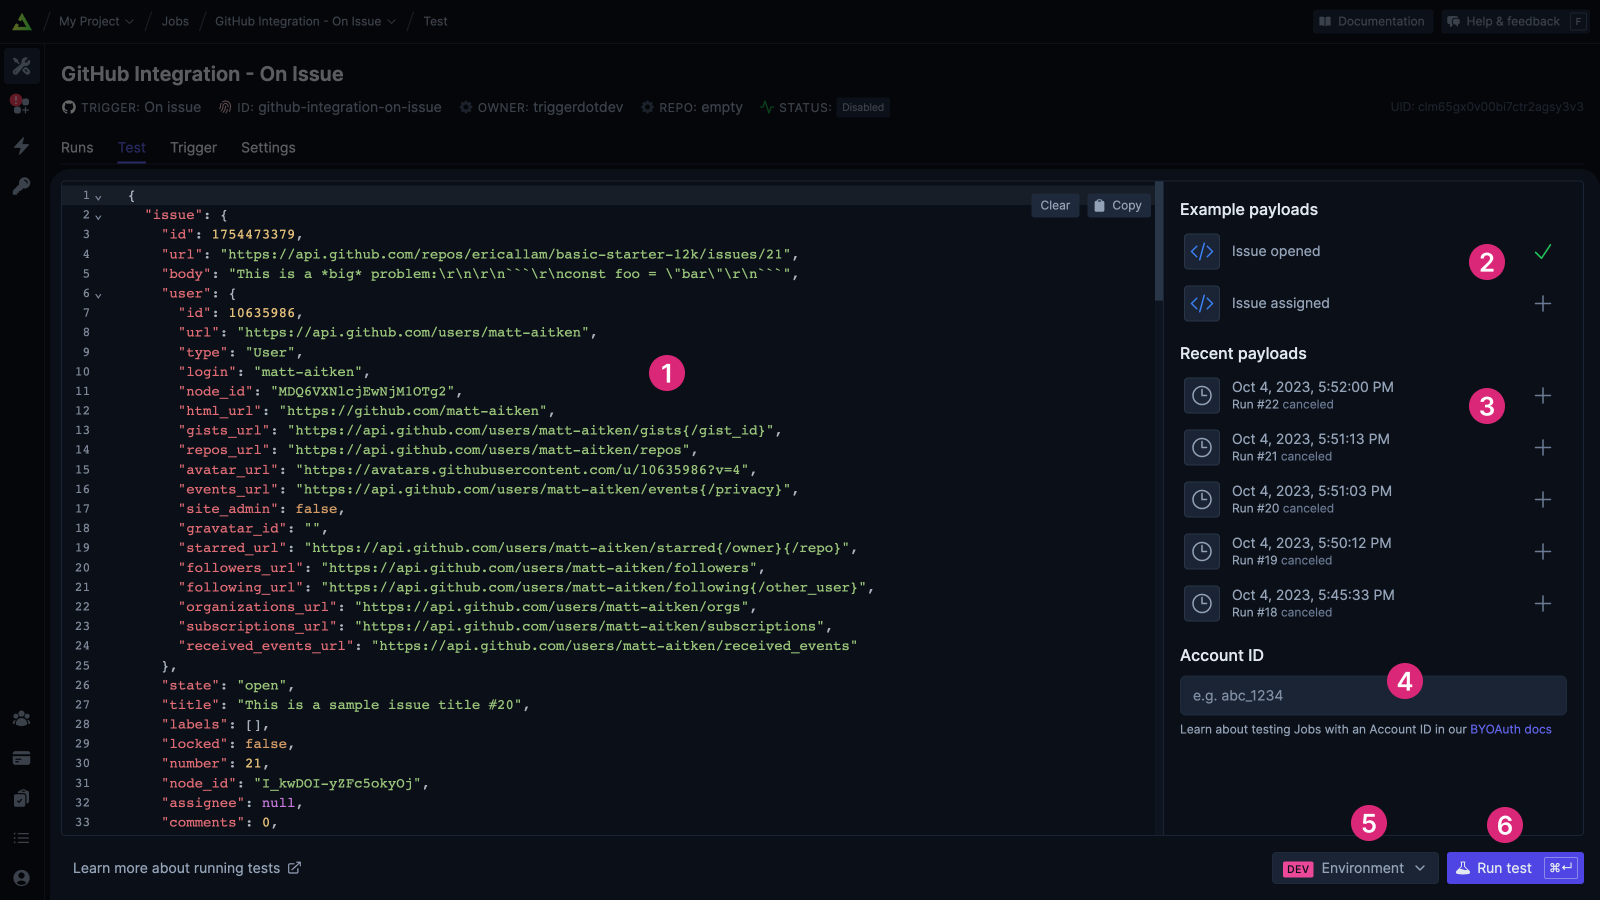Add Run #22 payload with plus icon

[x=1543, y=395]
